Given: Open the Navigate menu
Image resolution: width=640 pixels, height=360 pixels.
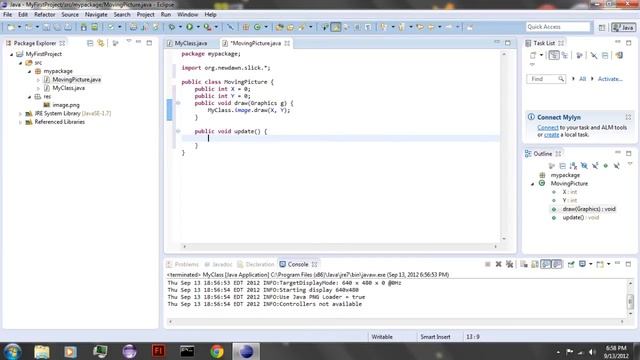Looking at the screenshot, I should 96,15.
